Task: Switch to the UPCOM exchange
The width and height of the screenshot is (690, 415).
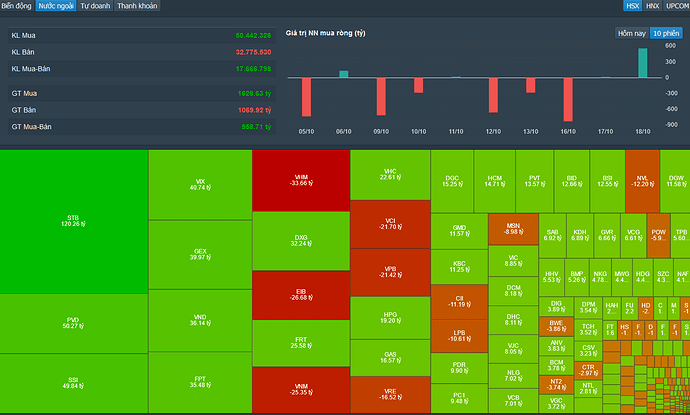Action: click(677, 6)
